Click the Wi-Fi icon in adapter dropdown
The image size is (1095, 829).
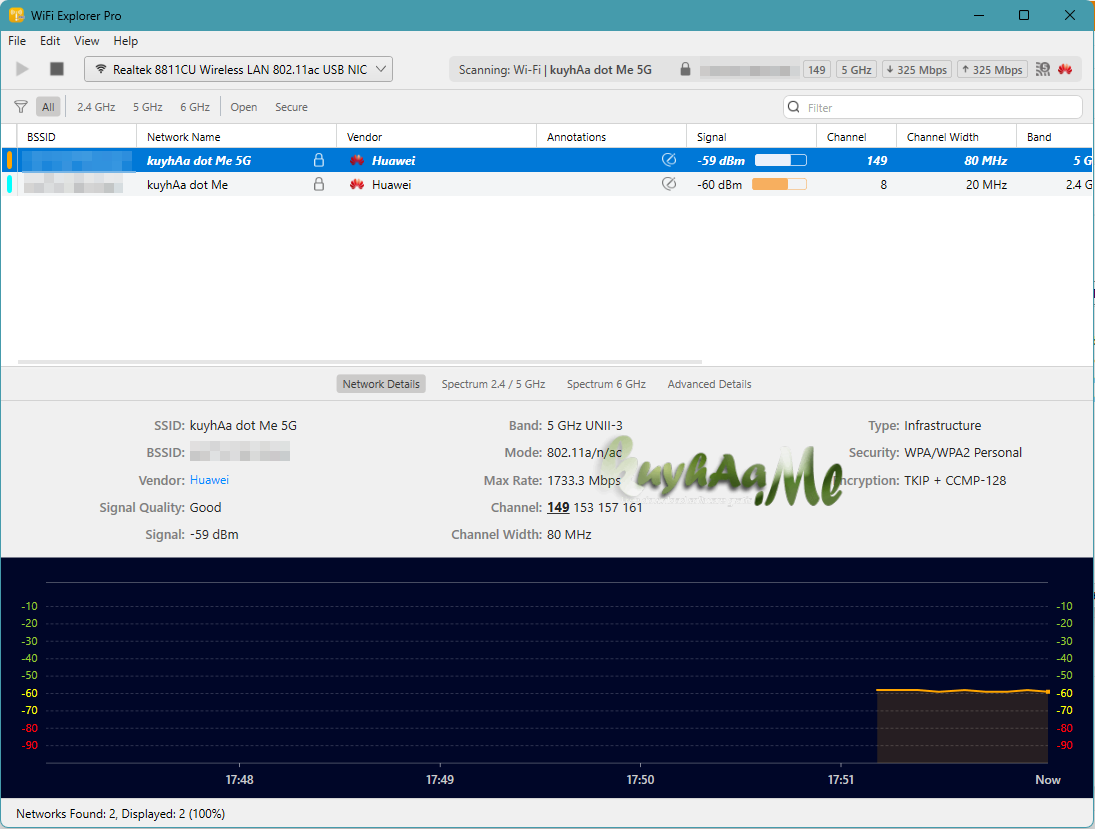(x=101, y=69)
